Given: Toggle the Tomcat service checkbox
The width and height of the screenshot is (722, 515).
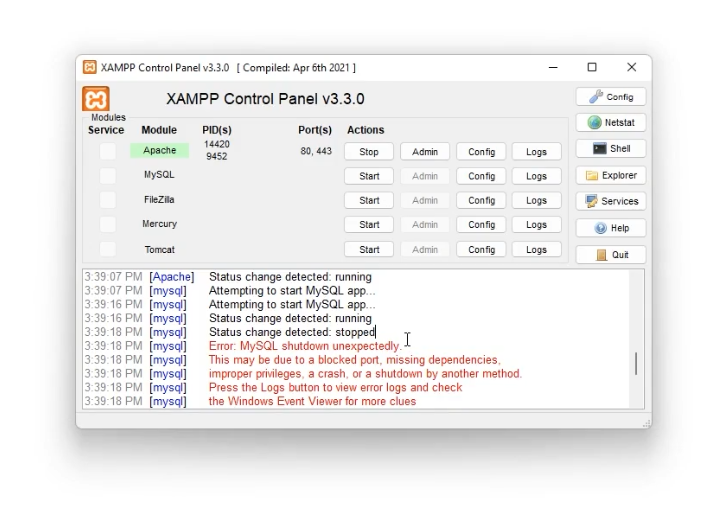Looking at the screenshot, I should (x=107, y=250).
